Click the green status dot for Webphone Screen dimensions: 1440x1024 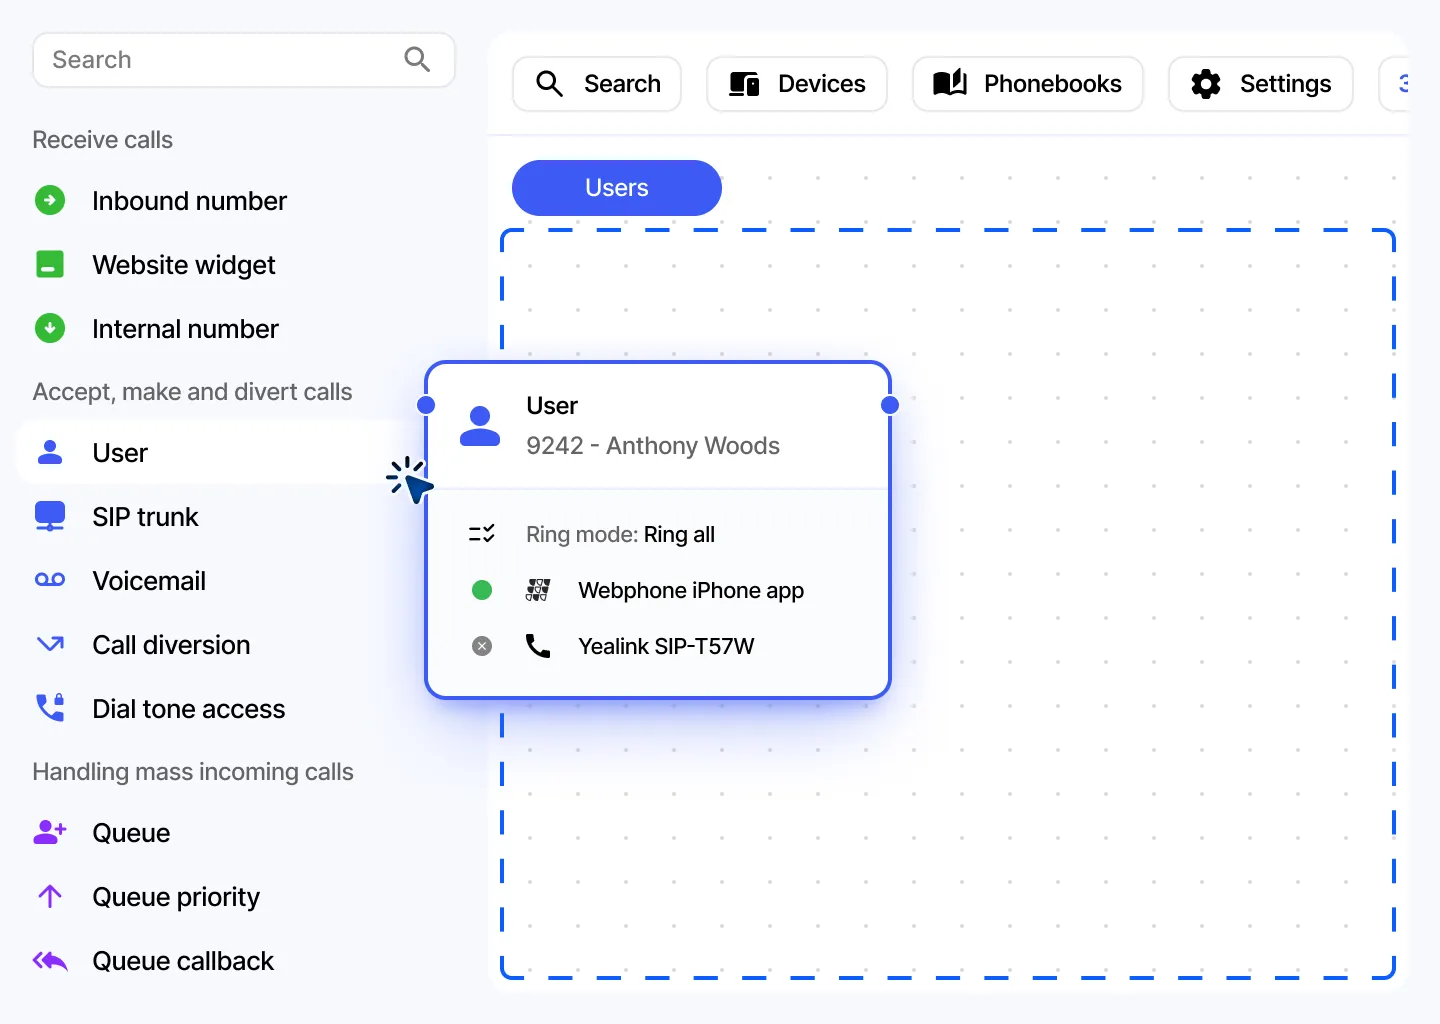pos(482,590)
